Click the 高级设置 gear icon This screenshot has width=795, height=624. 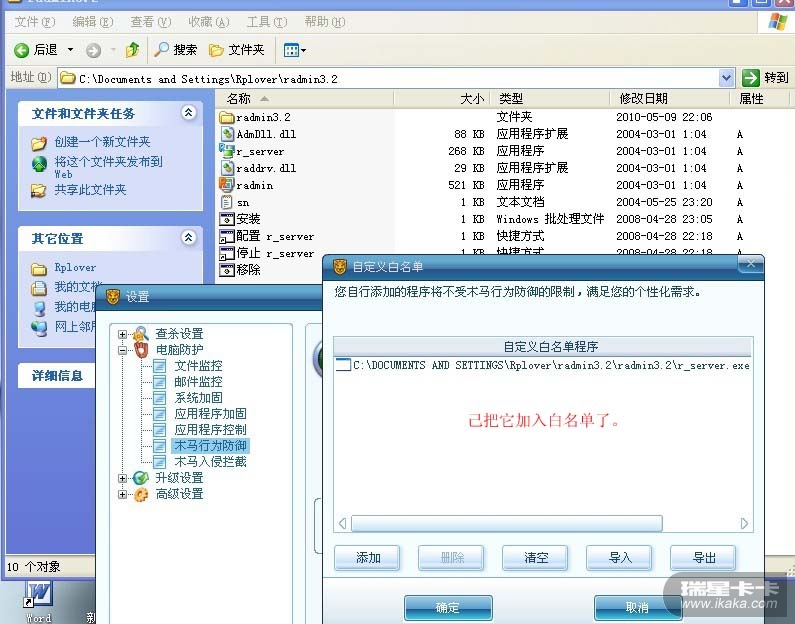[141, 494]
